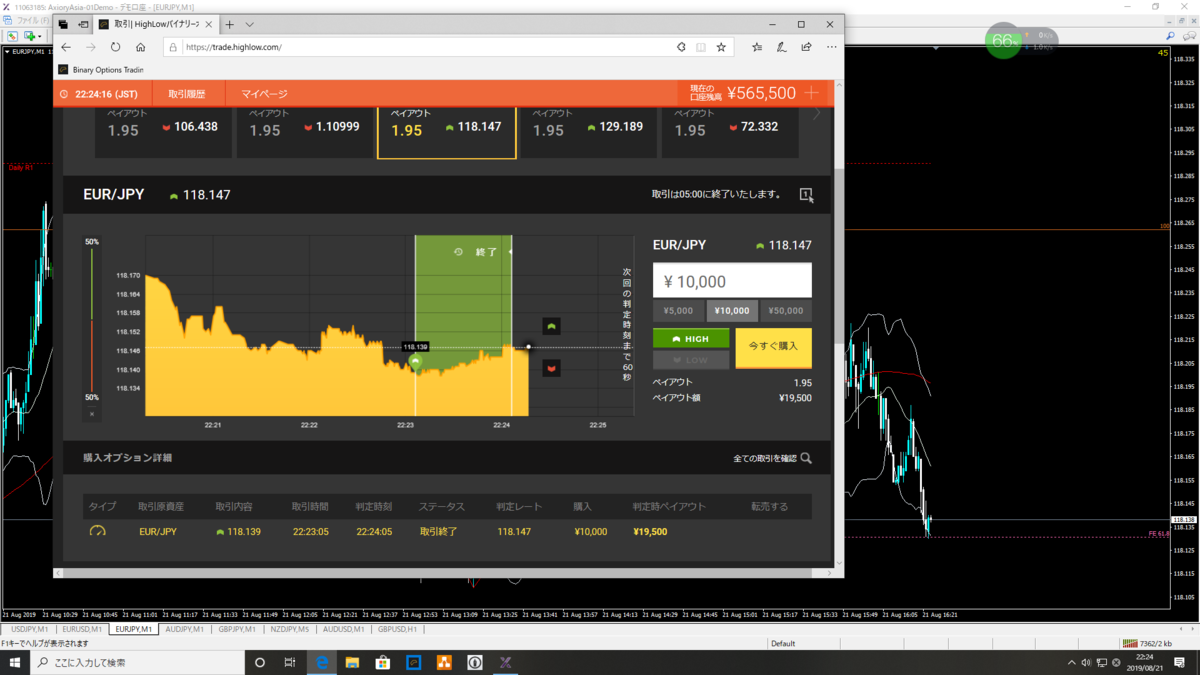The height and width of the screenshot is (675, 1200).
Task: Click the green up arrow beside the chart
Action: [x=551, y=327]
